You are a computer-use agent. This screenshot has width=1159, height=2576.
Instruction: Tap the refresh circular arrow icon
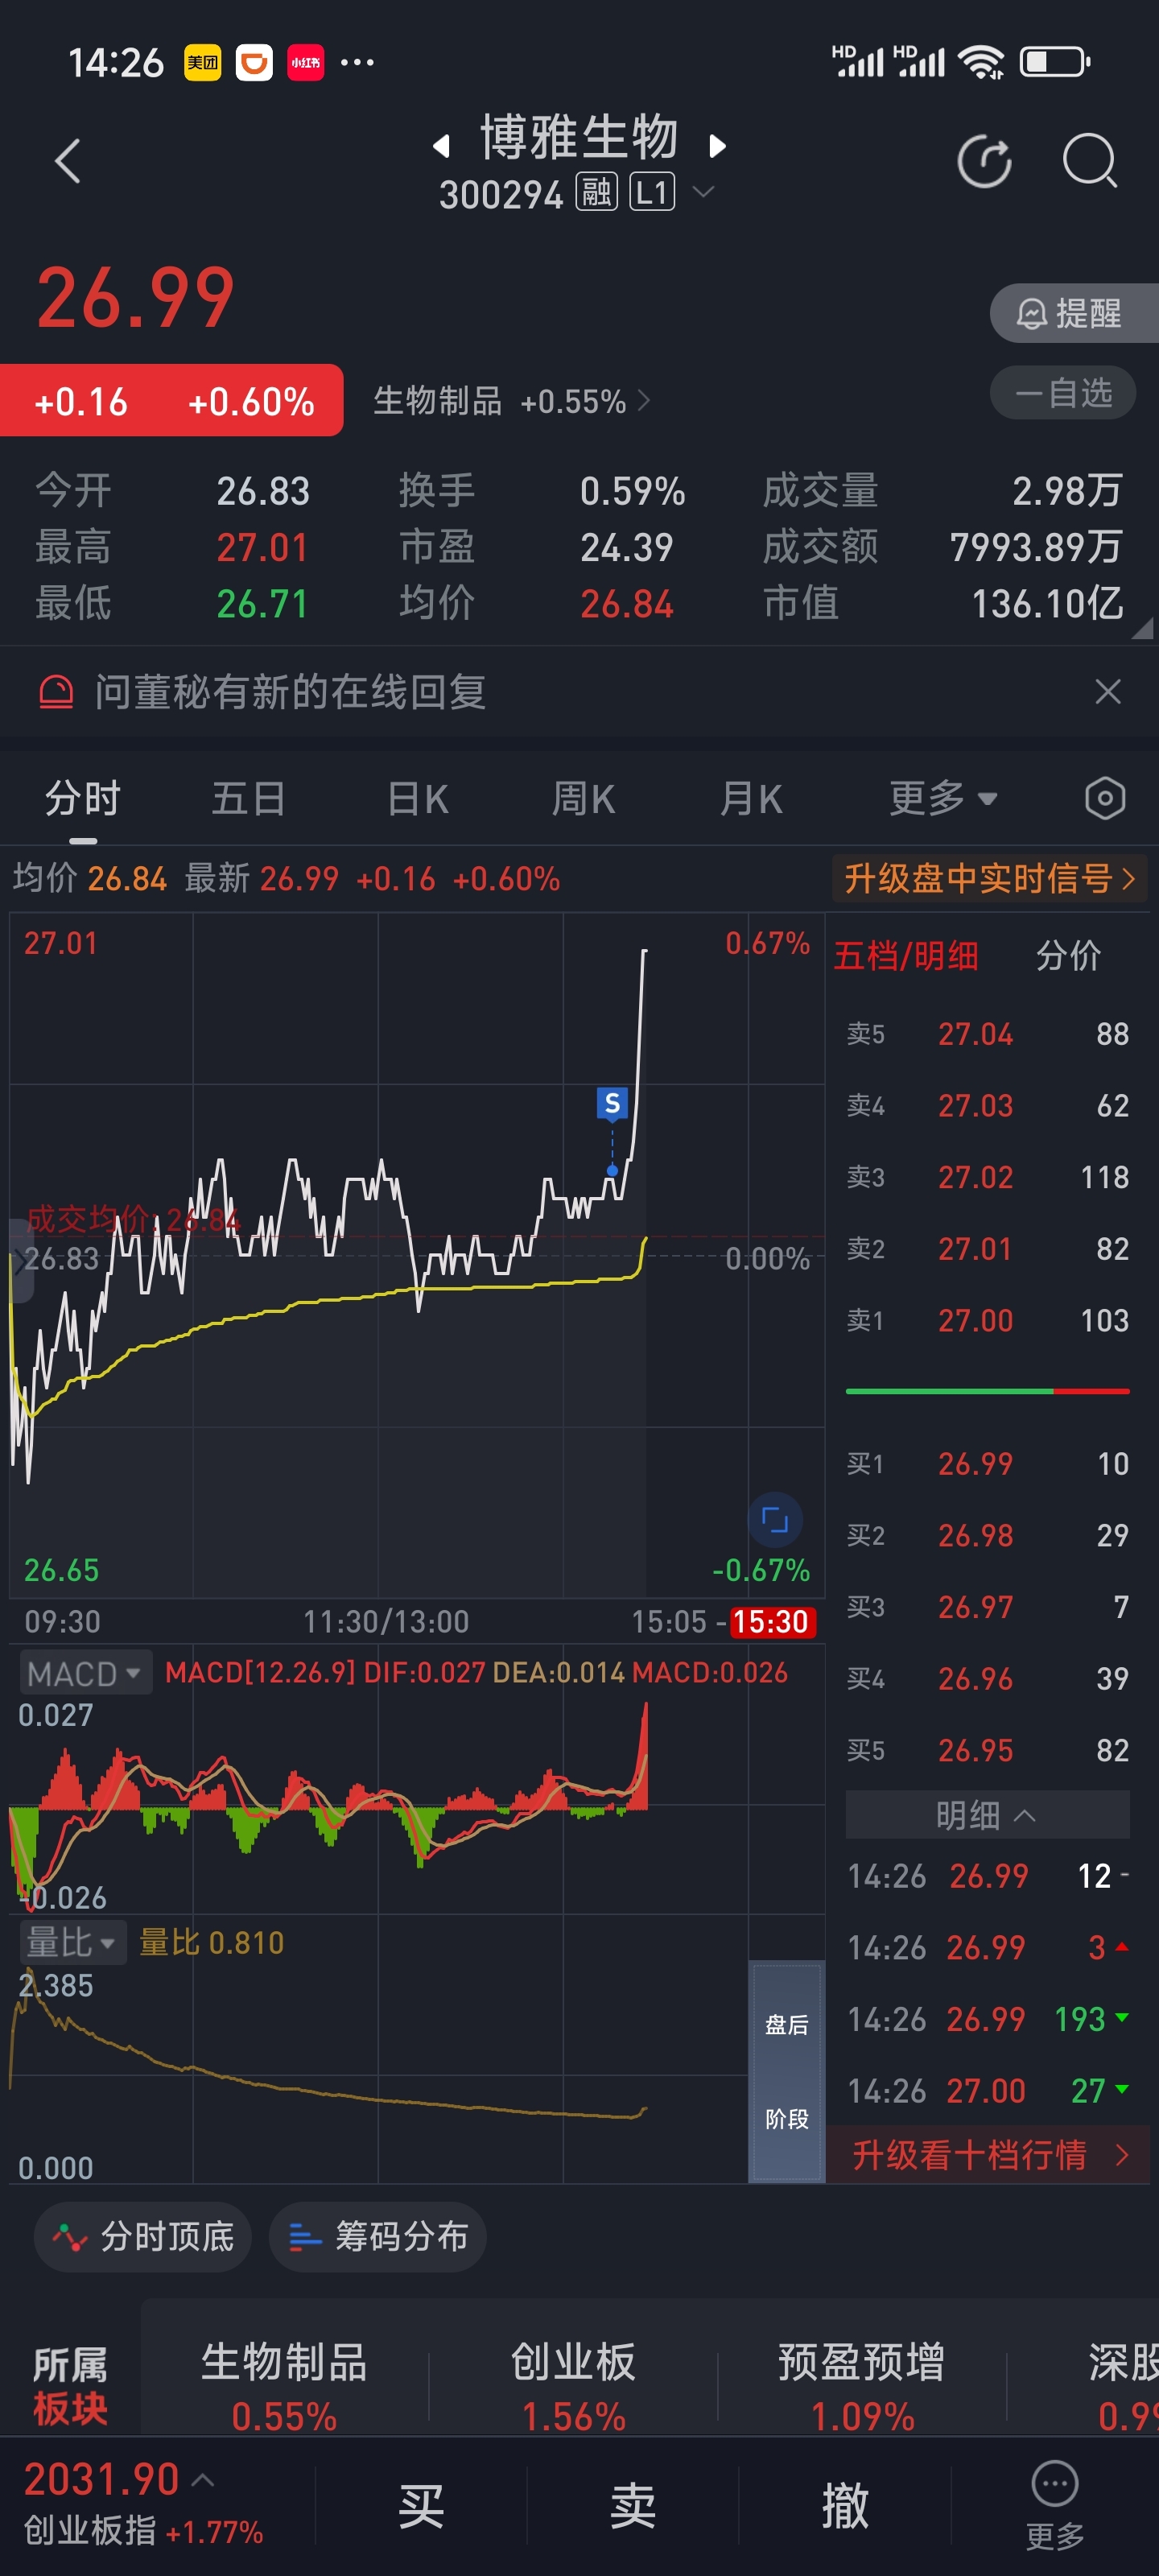985,161
